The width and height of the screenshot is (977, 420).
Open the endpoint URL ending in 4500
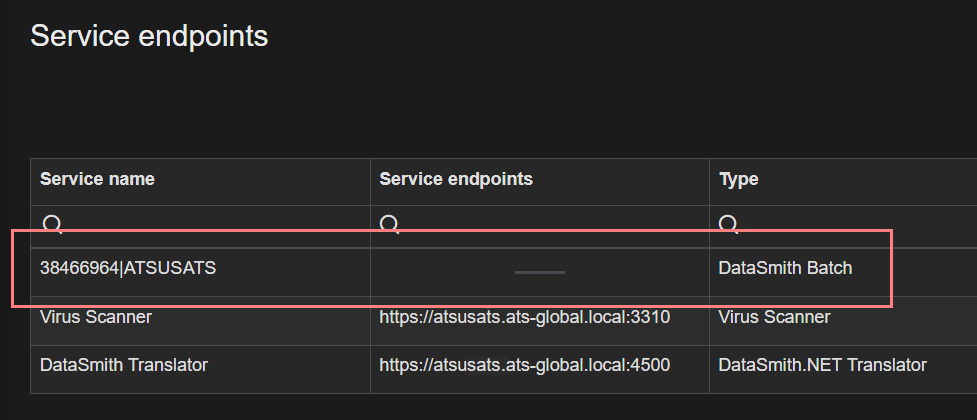pos(524,365)
